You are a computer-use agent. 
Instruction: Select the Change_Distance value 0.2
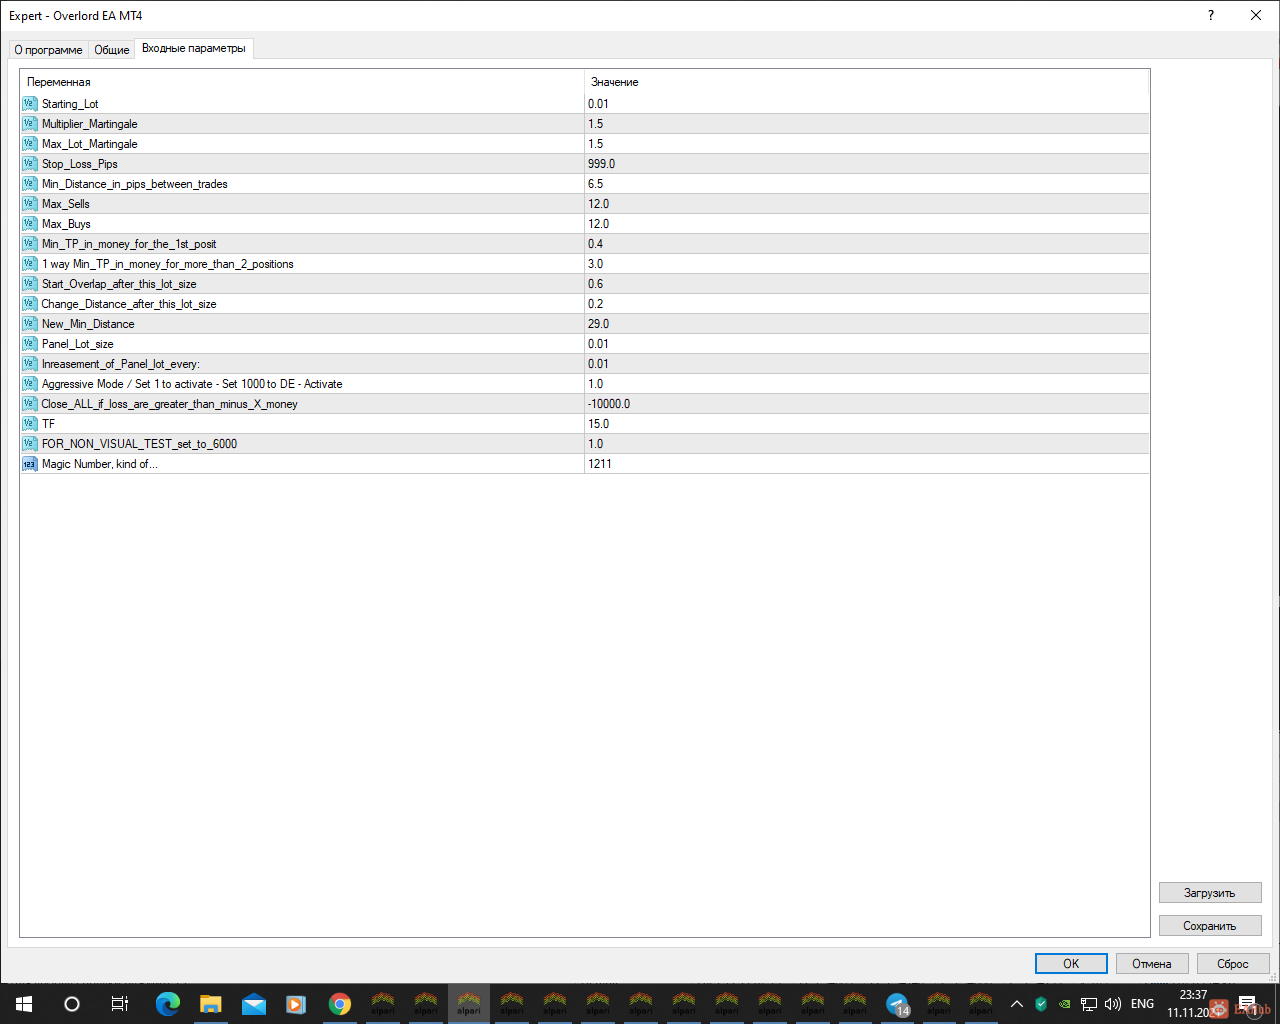click(x=595, y=304)
